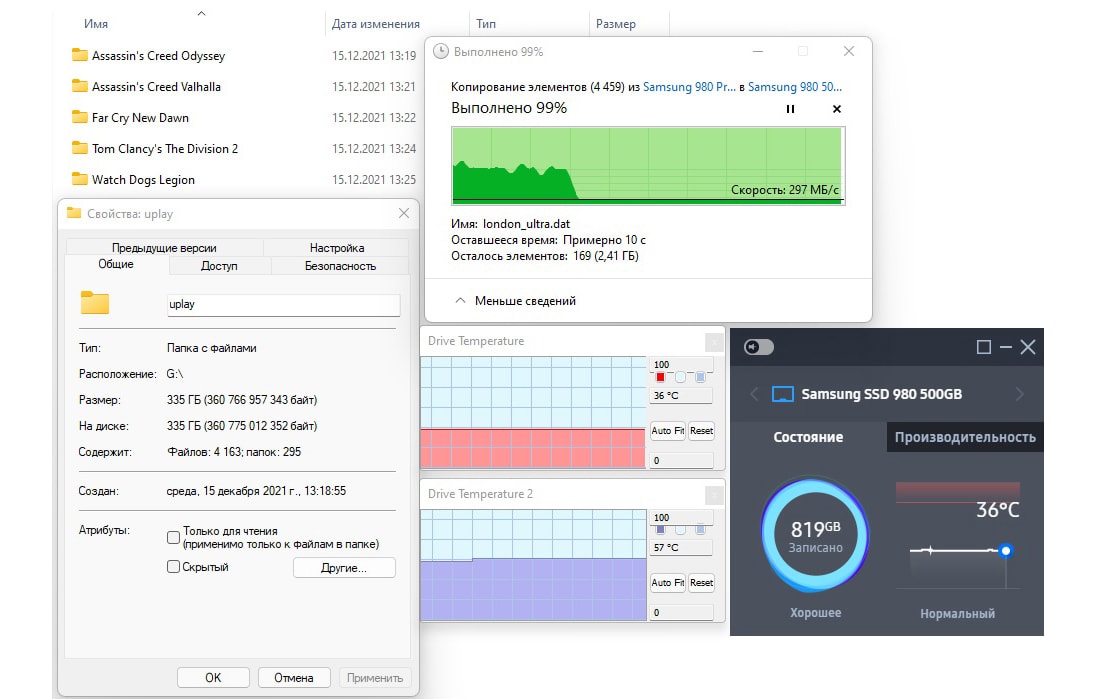Collapse copy details via 'Меньше сведений'
This screenshot has height=700, width=1100.
[x=516, y=301]
